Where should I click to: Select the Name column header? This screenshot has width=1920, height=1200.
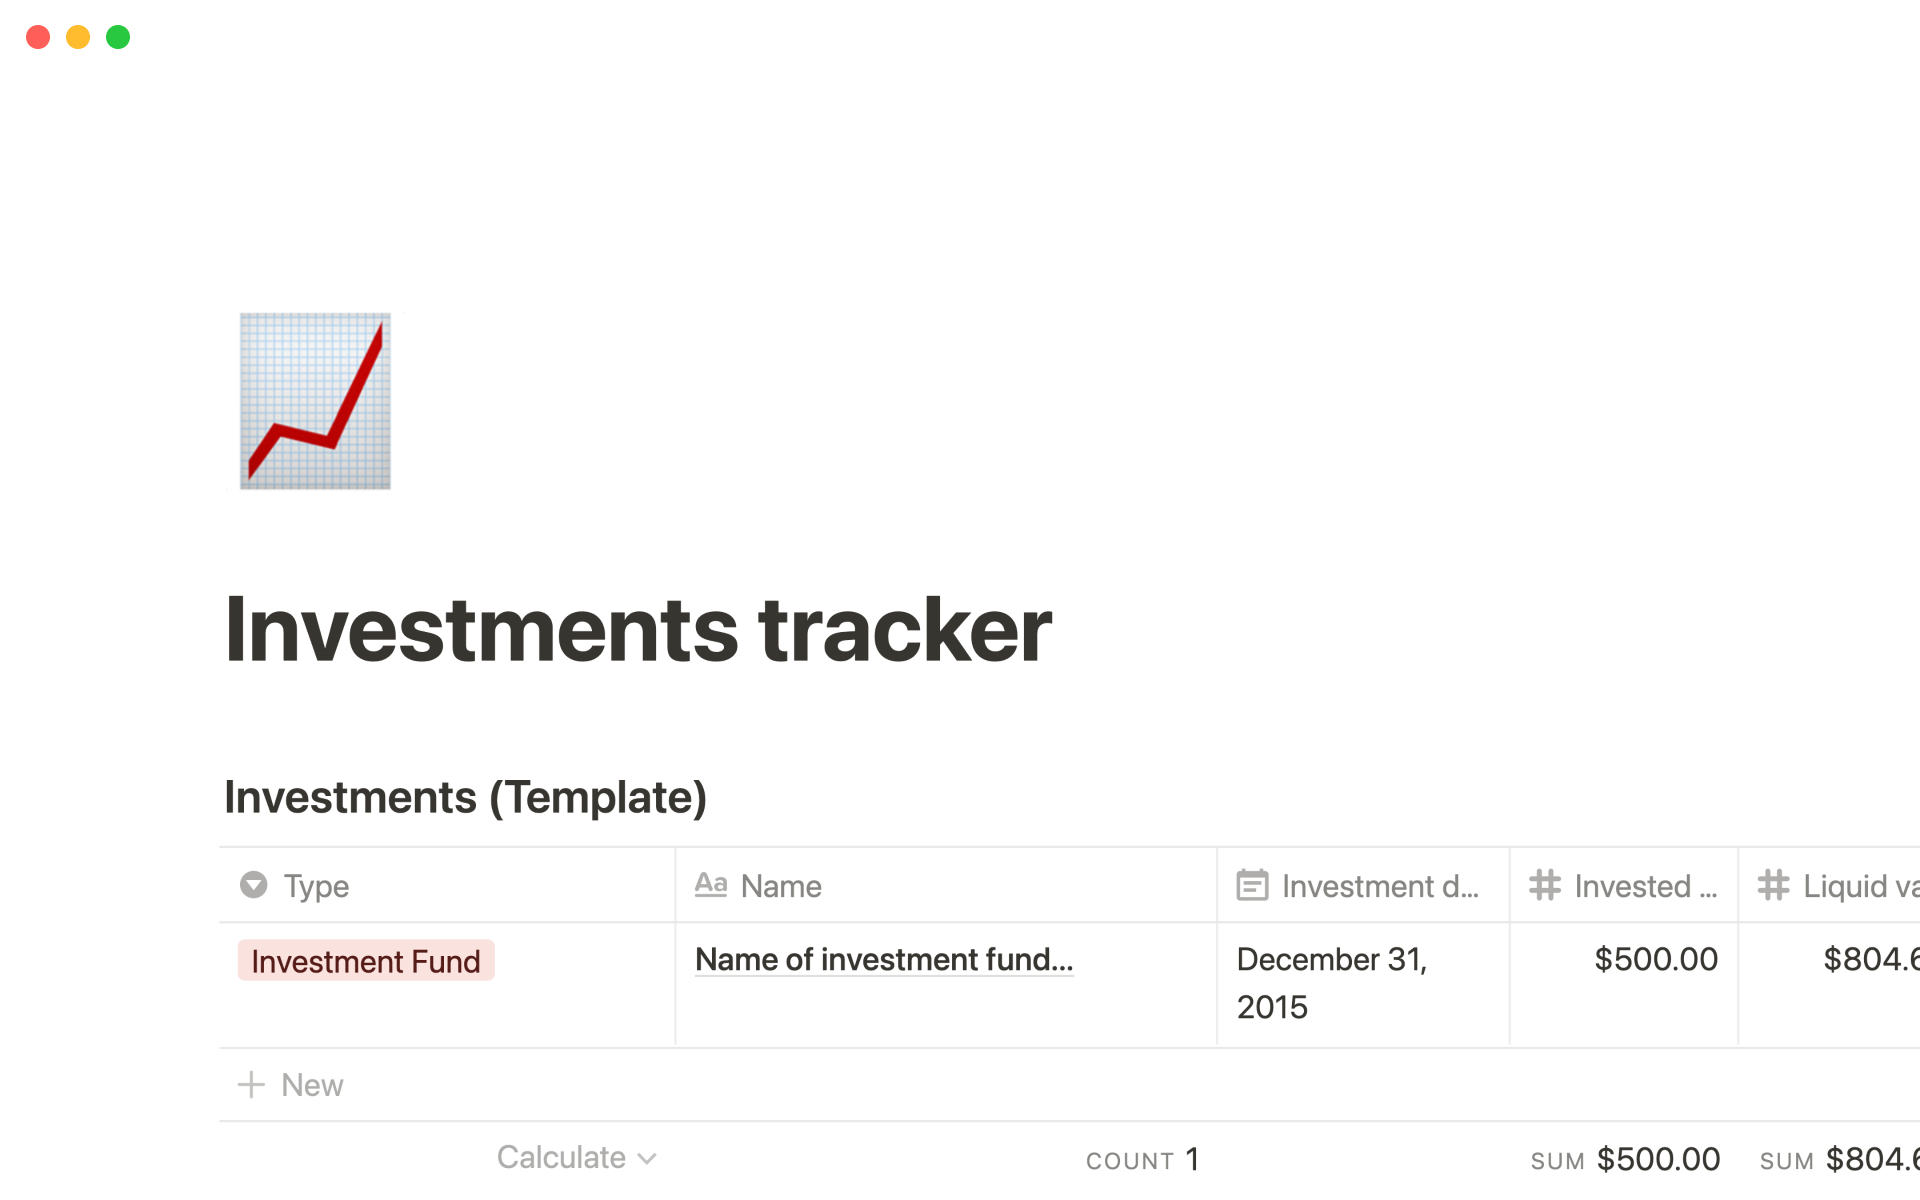(x=780, y=885)
